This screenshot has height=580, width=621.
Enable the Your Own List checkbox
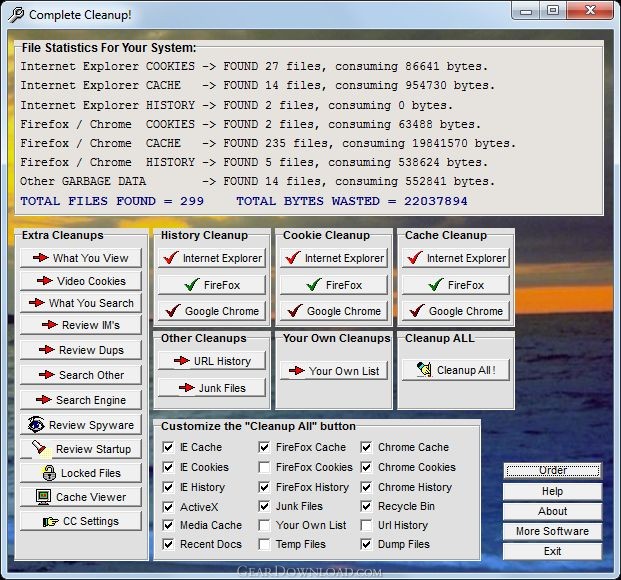(264, 525)
